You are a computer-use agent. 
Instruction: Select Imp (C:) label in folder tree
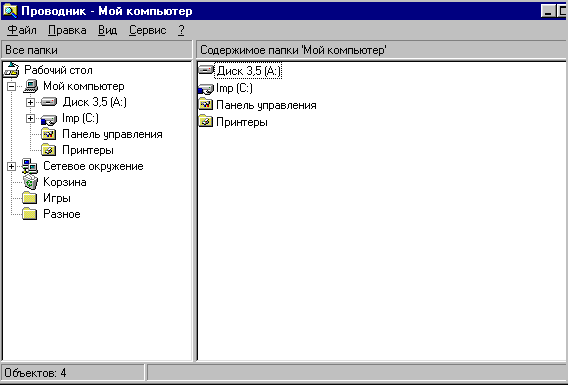pyautogui.click(x=80, y=118)
